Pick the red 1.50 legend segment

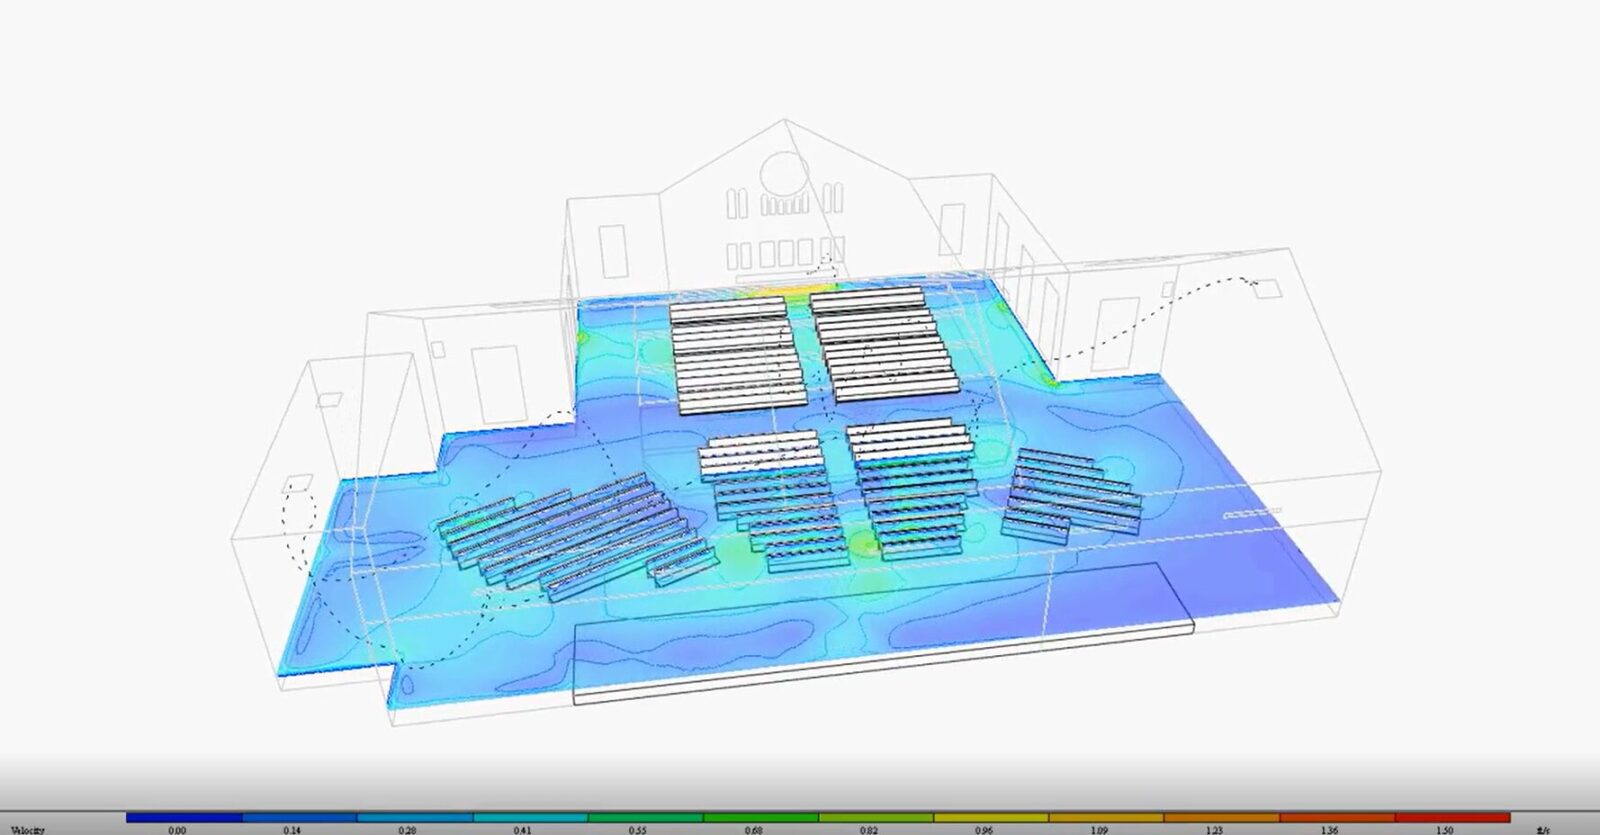pos(1452,818)
